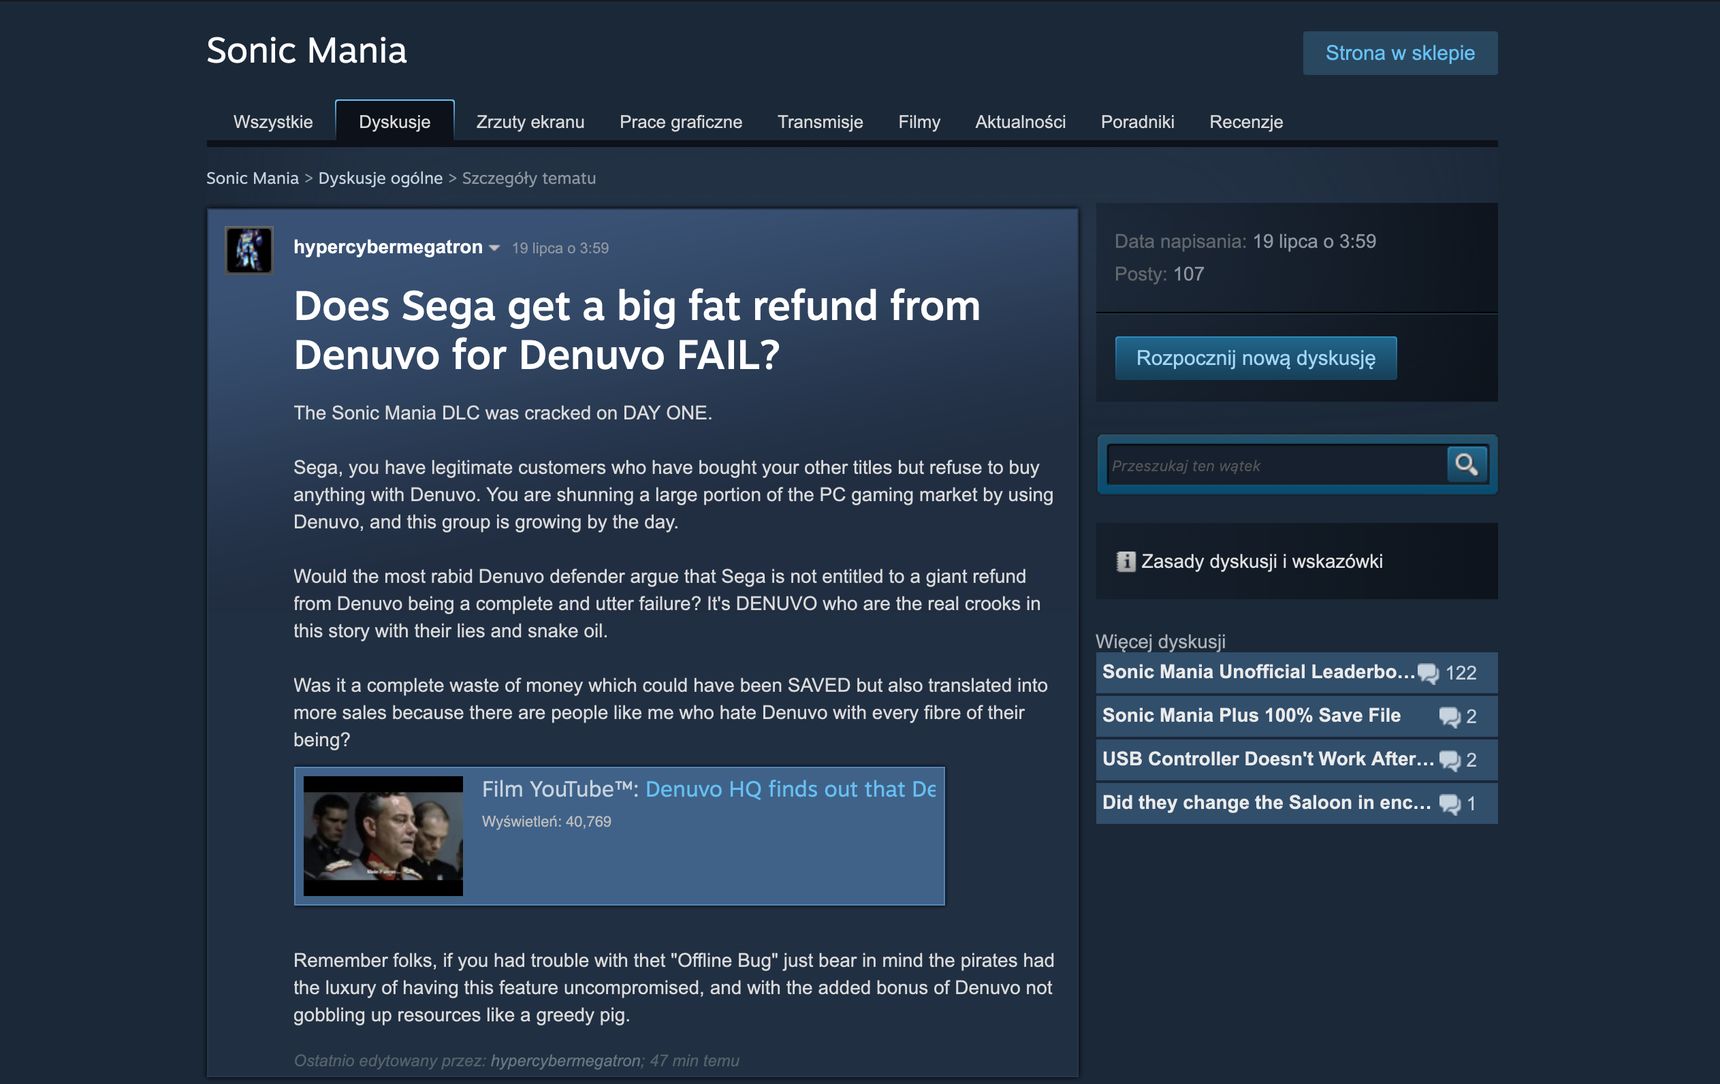Screen dimensions: 1720x1084
Task: Go to Dyskusje ogólne breadcrumb link
Action: 380,178
